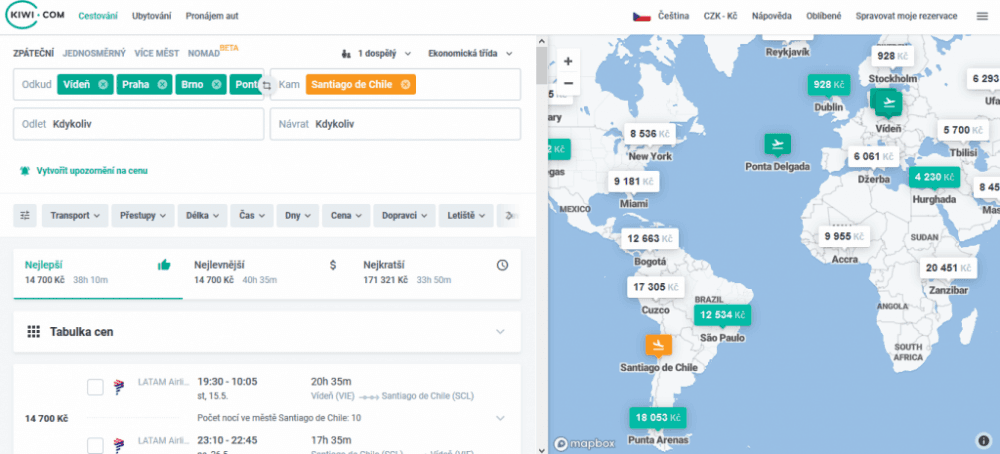Viewport: 1000px width, 454px height.
Task: Click the Odlet departure date field
Action: click(138, 125)
